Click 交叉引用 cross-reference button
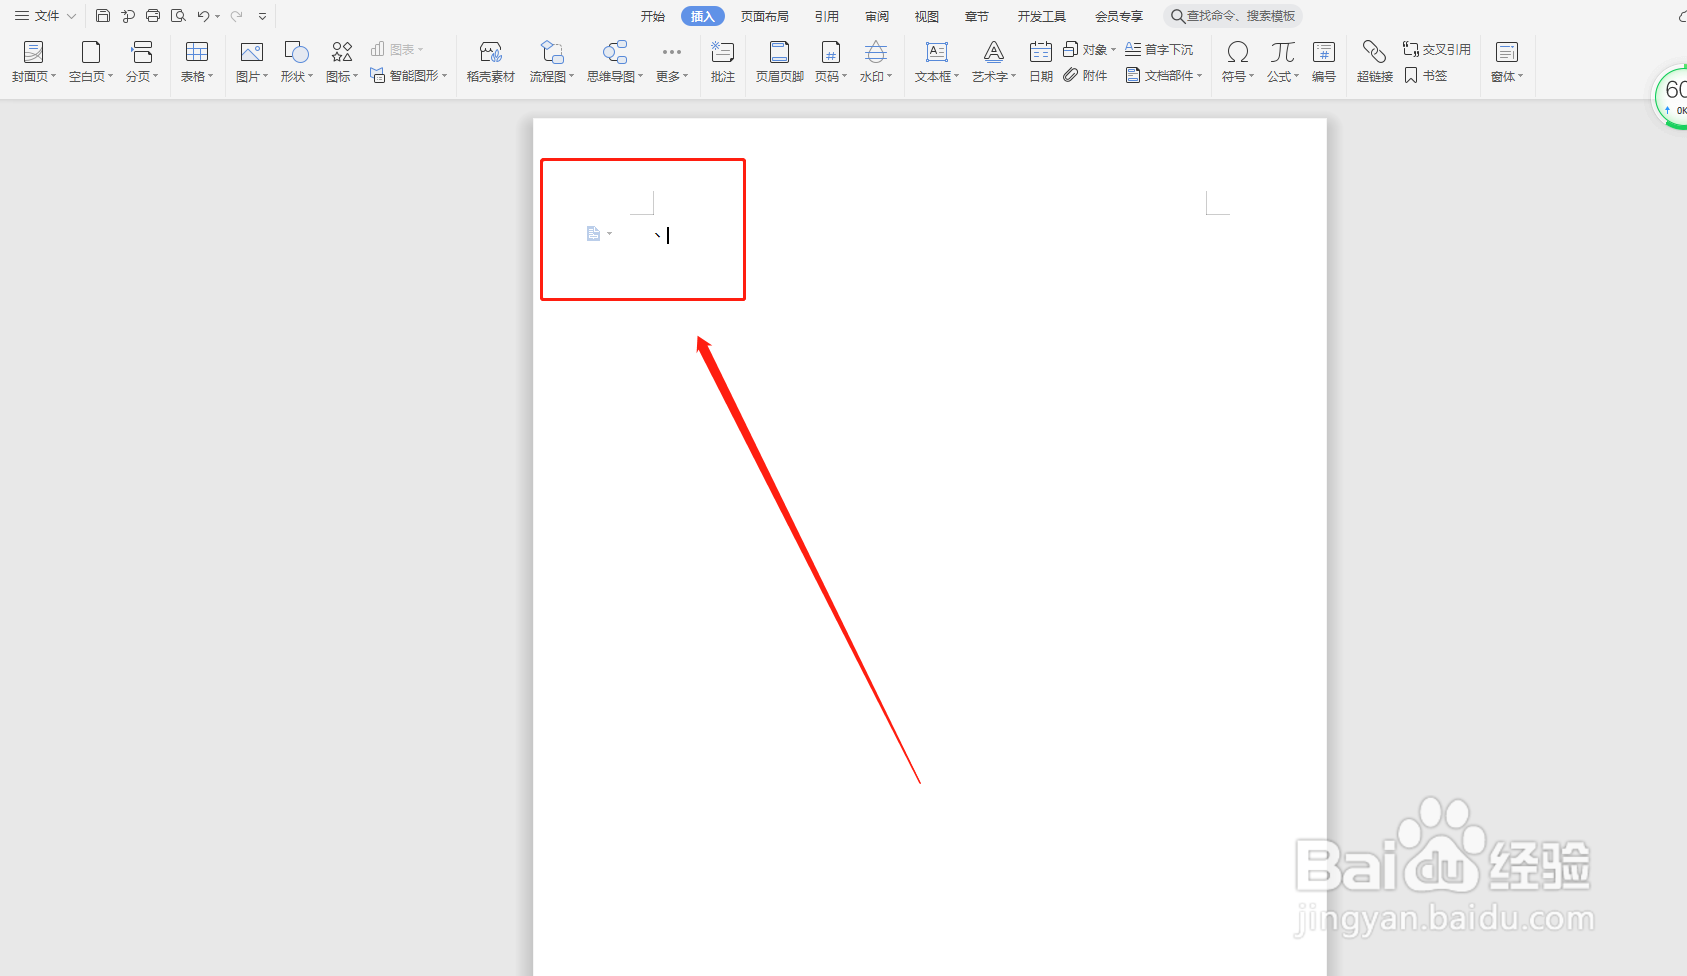The width and height of the screenshot is (1687, 976). coord(1437,49)
